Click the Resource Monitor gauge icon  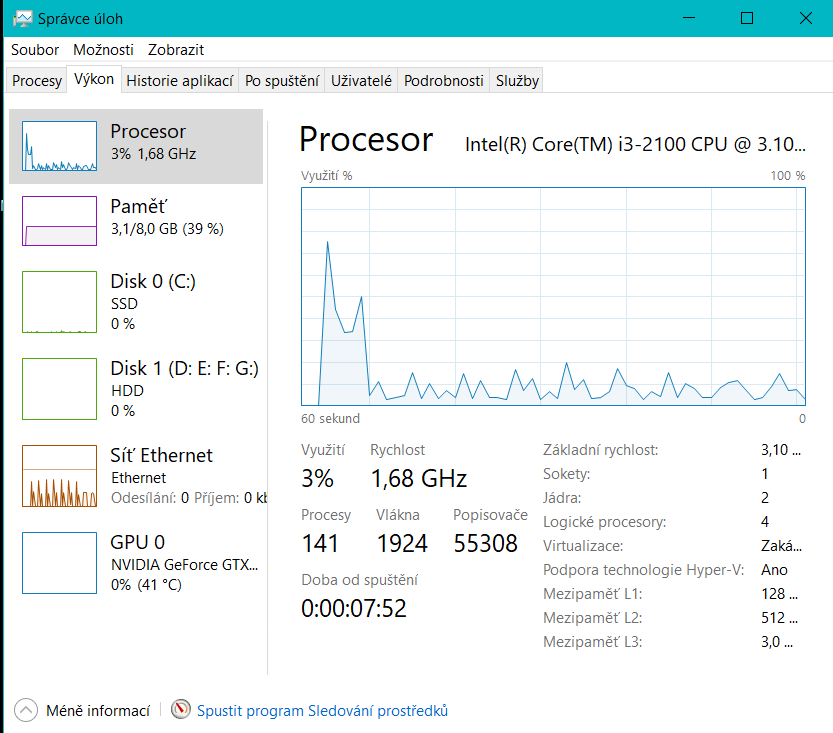coord(180,710)
